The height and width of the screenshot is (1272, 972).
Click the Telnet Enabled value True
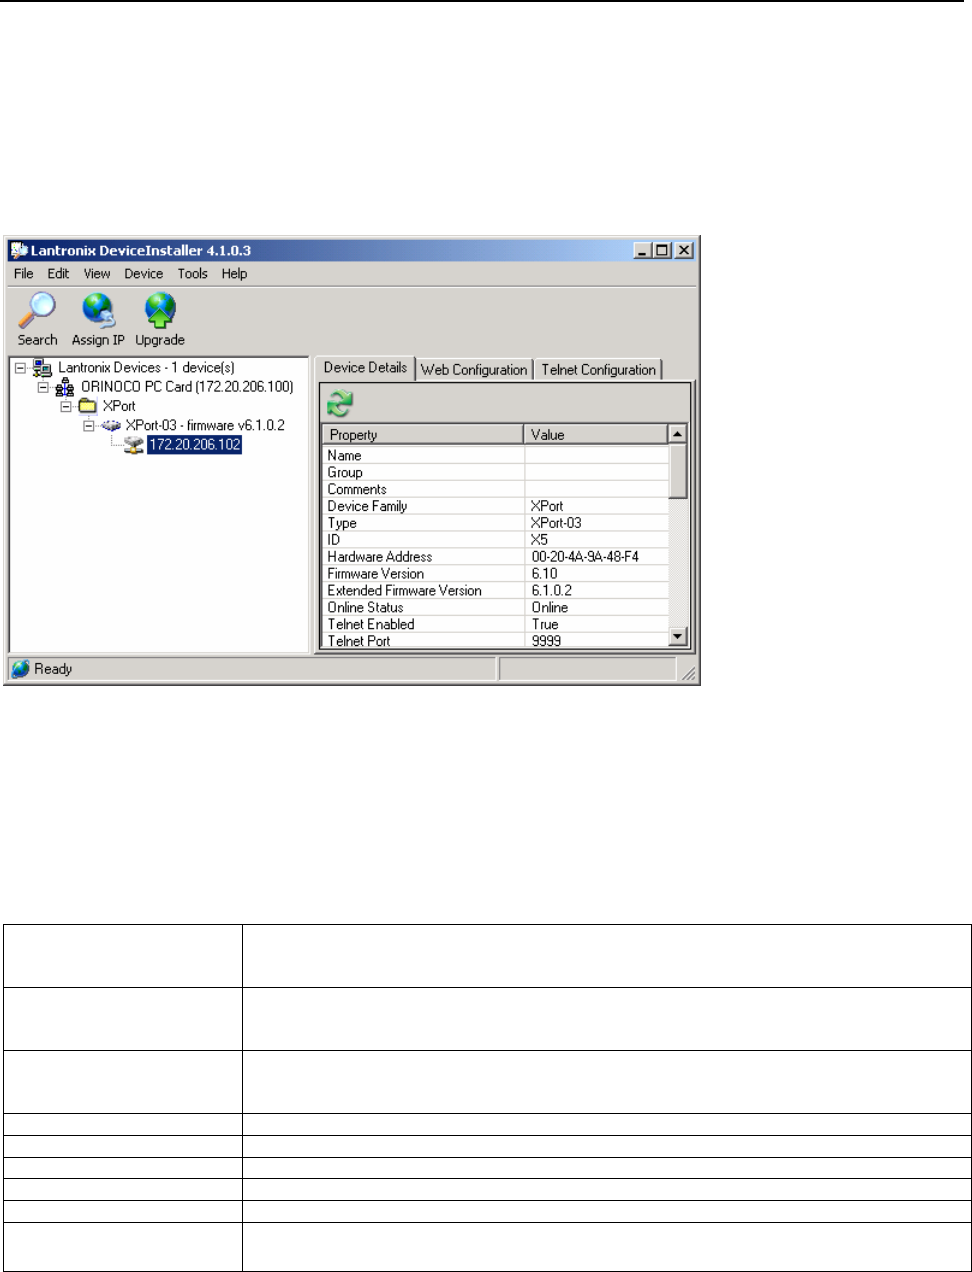tap(545, 625)
